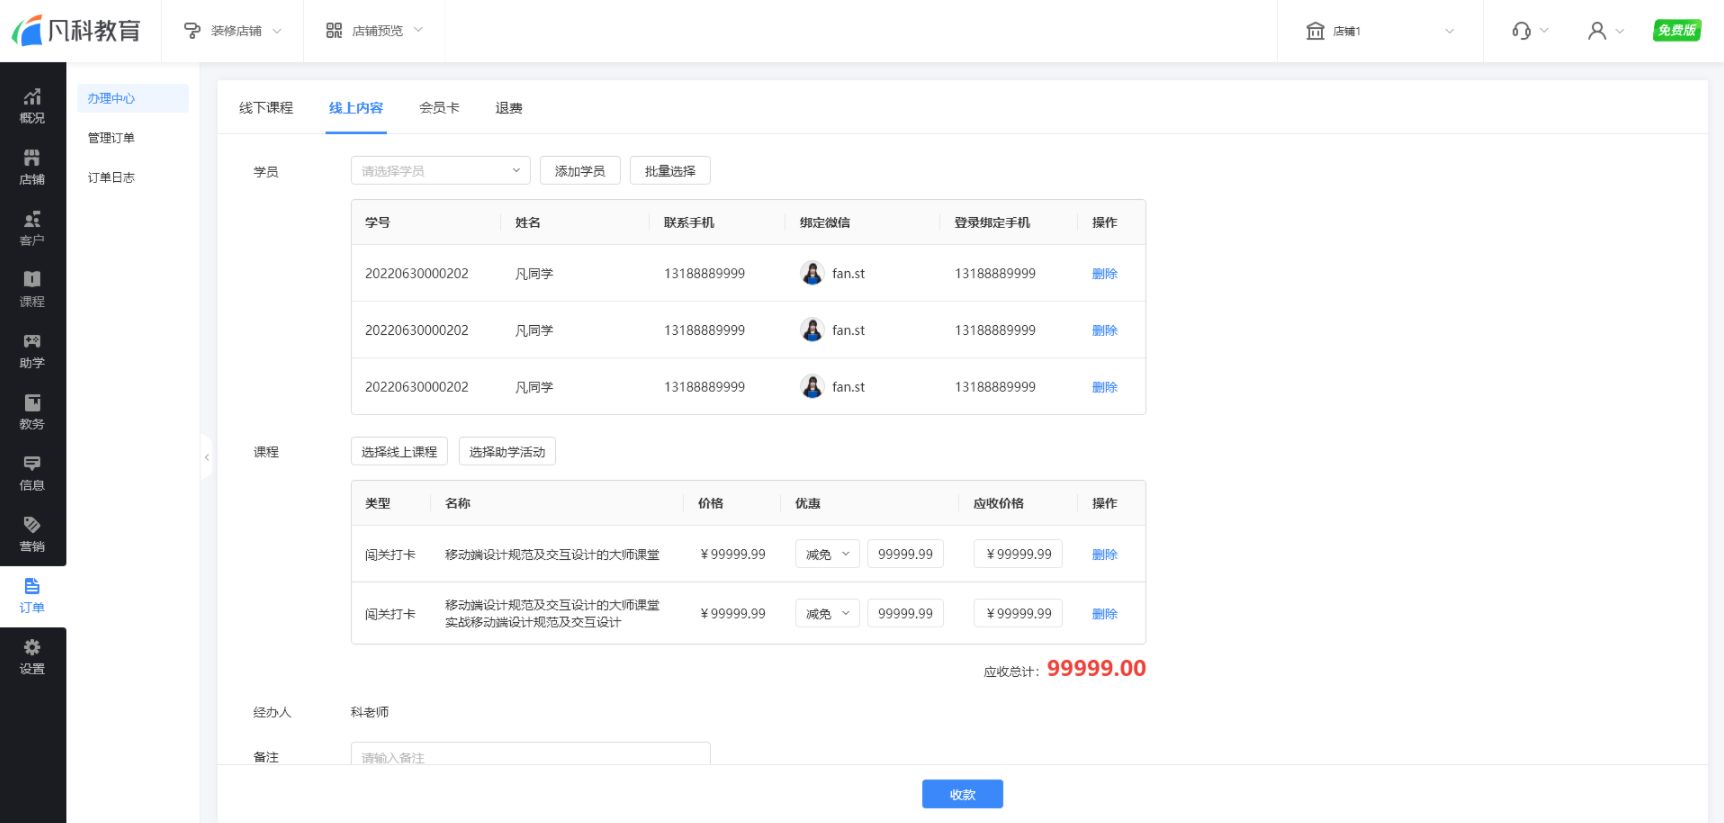
Task: Open the 店铺1 store selector dropdown
Action: tap(1449, 31)
